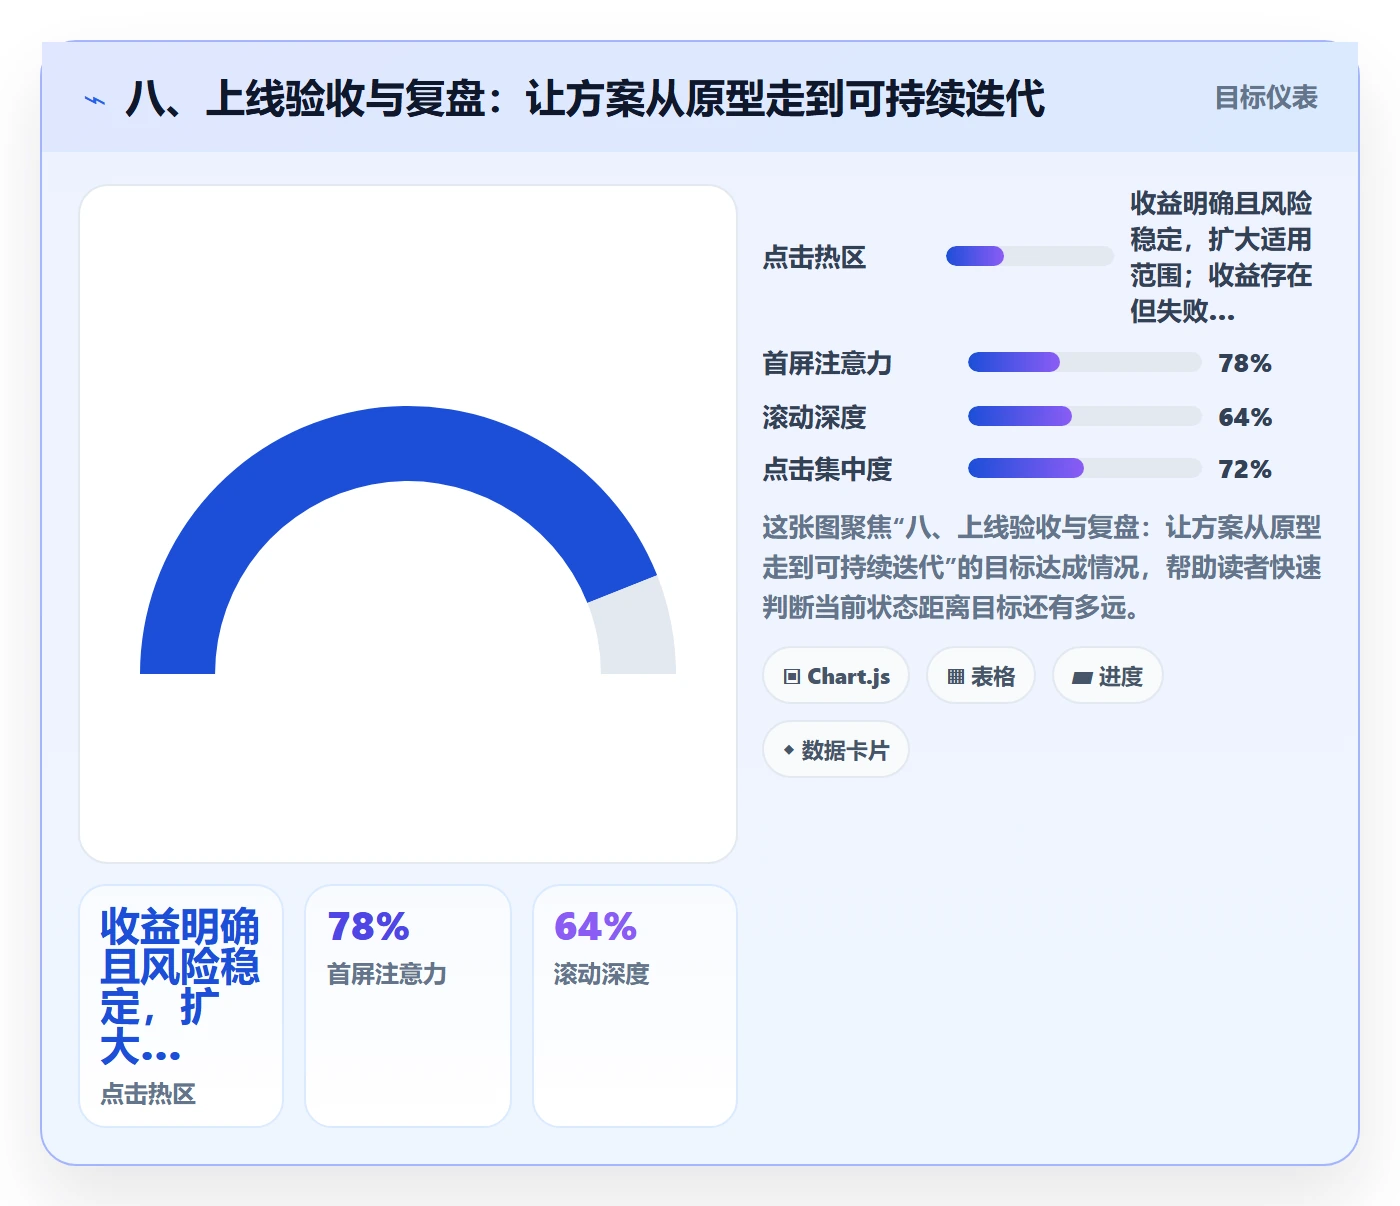This screenshot has width=1400, height=1206.
Task: Click the 滚动深度 progress bar
Action: pyautogui.click(x=1084, y=416)
